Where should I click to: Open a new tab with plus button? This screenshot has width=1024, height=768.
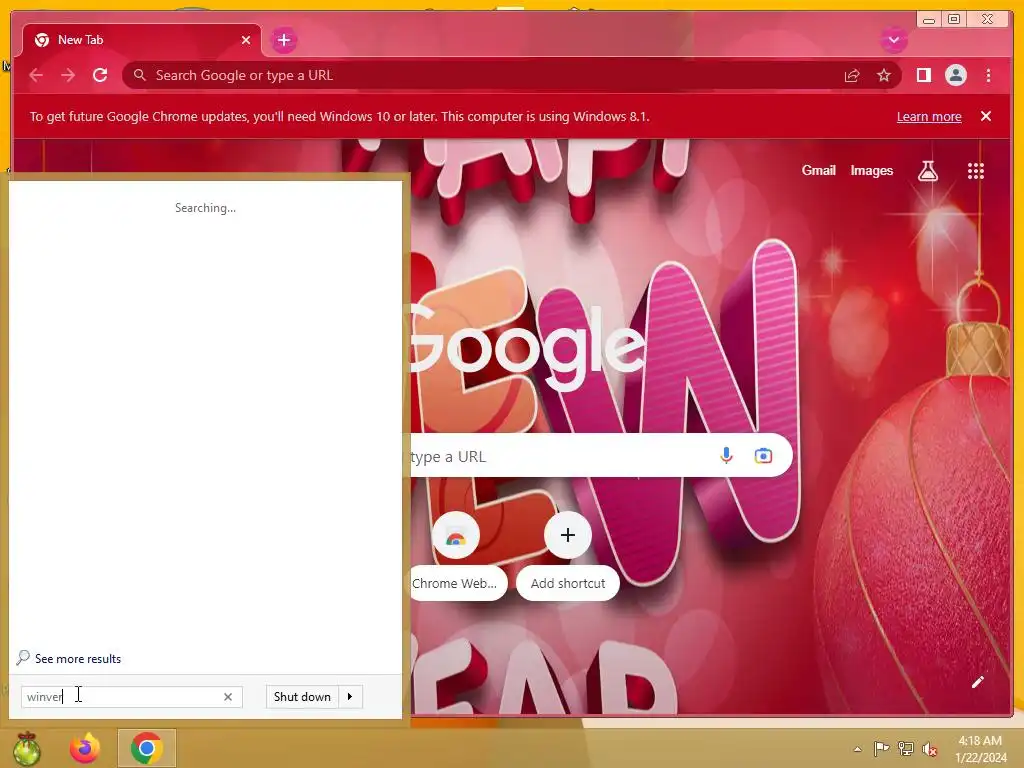pos(283,40)
